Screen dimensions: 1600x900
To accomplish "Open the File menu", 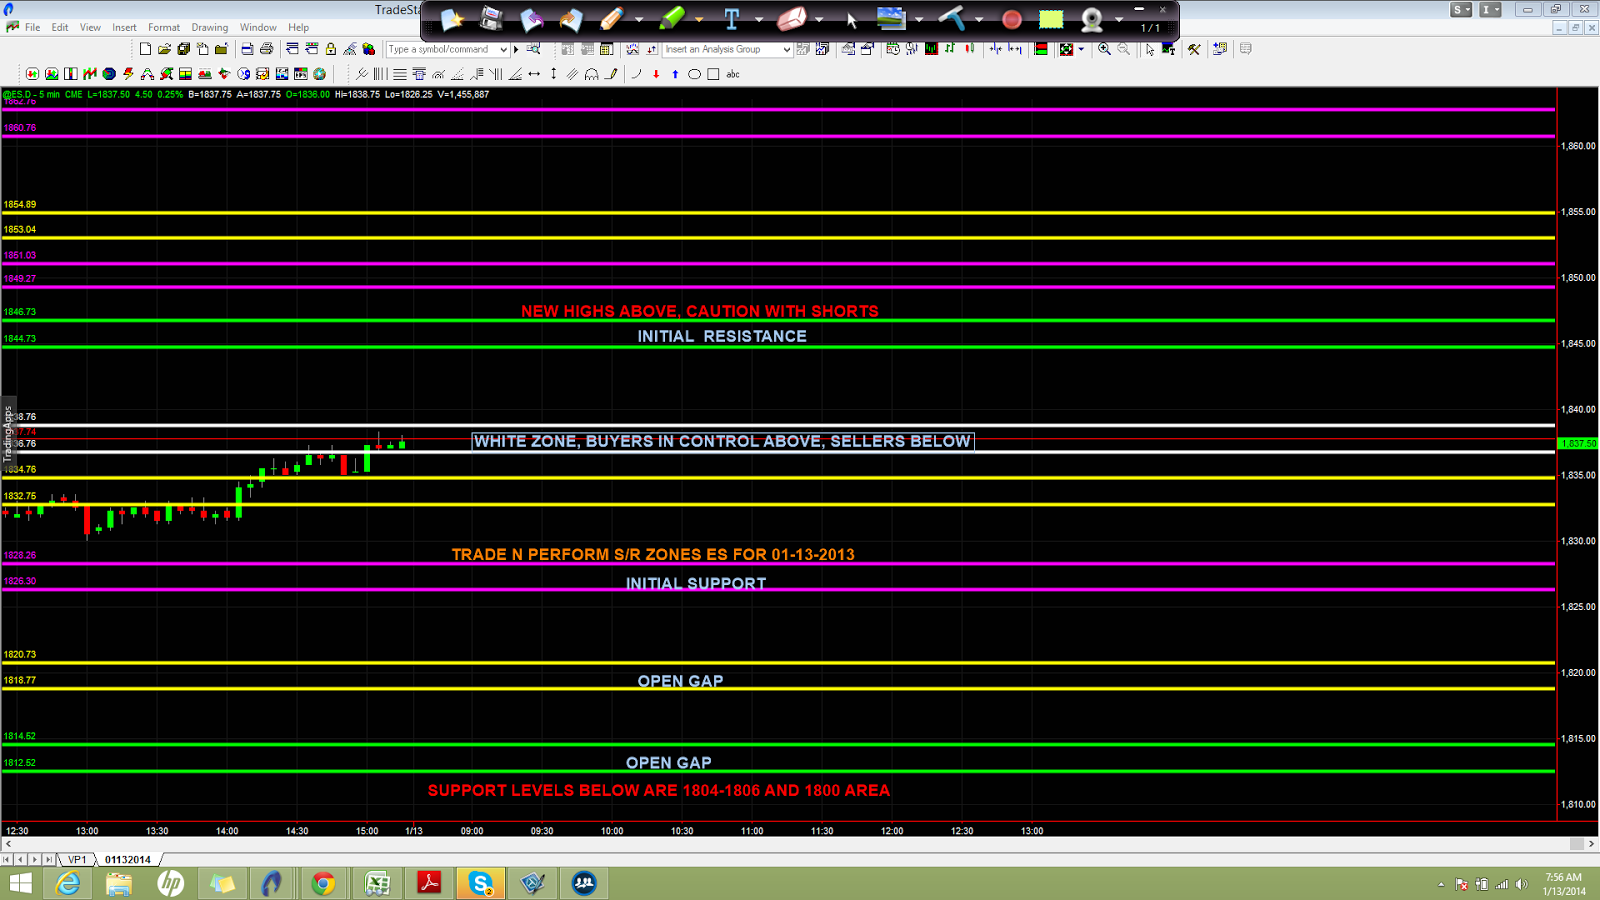I will click(x=32, y=27).
